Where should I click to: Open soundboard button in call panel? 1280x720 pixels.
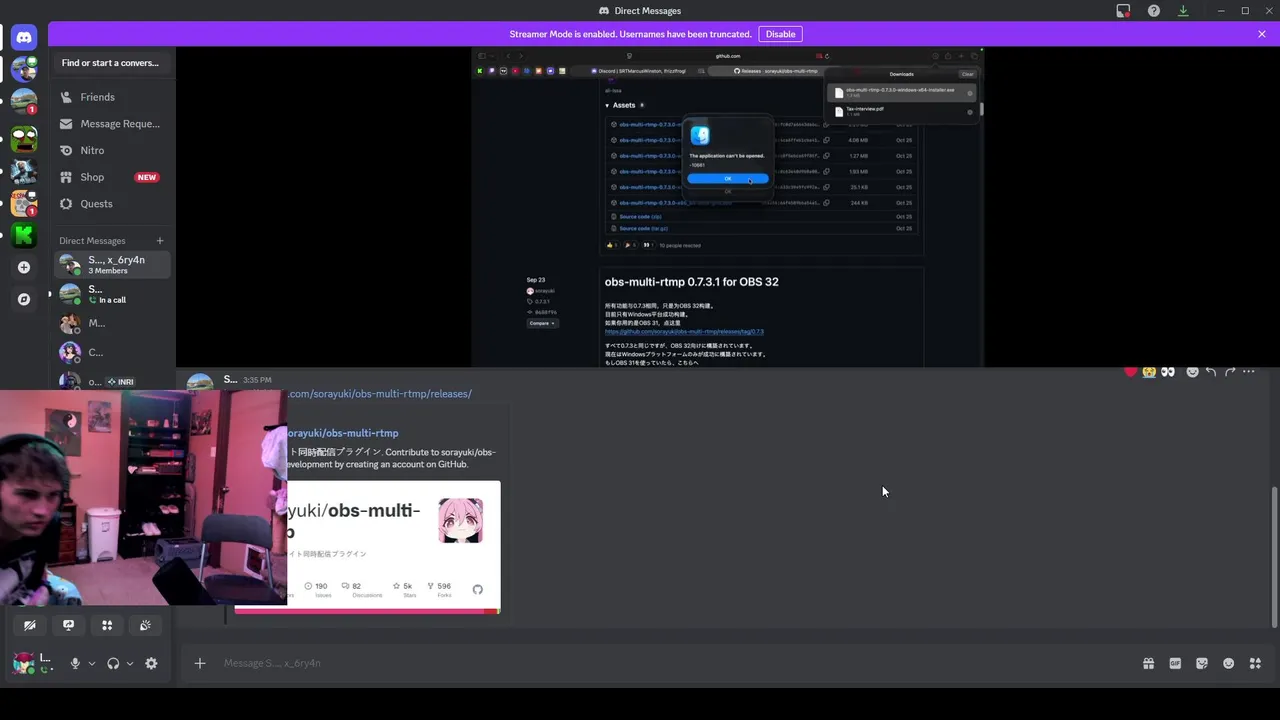pyautogui.click(x=145, y=625)
